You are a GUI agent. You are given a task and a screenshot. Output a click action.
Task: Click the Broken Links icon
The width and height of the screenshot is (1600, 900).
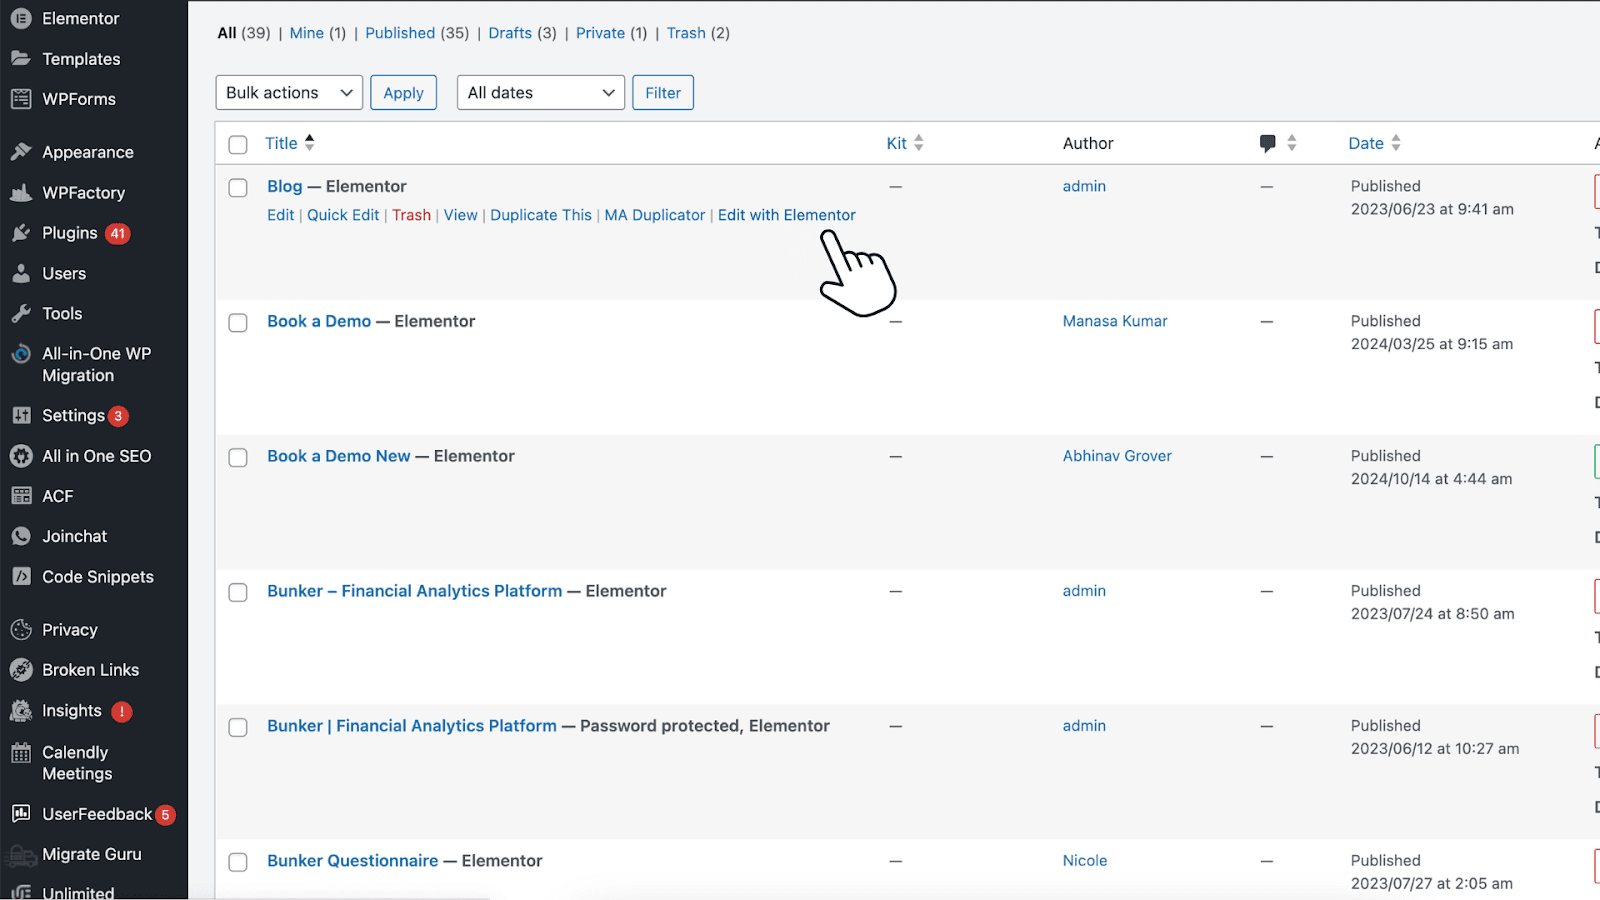[x=21, y=670]
